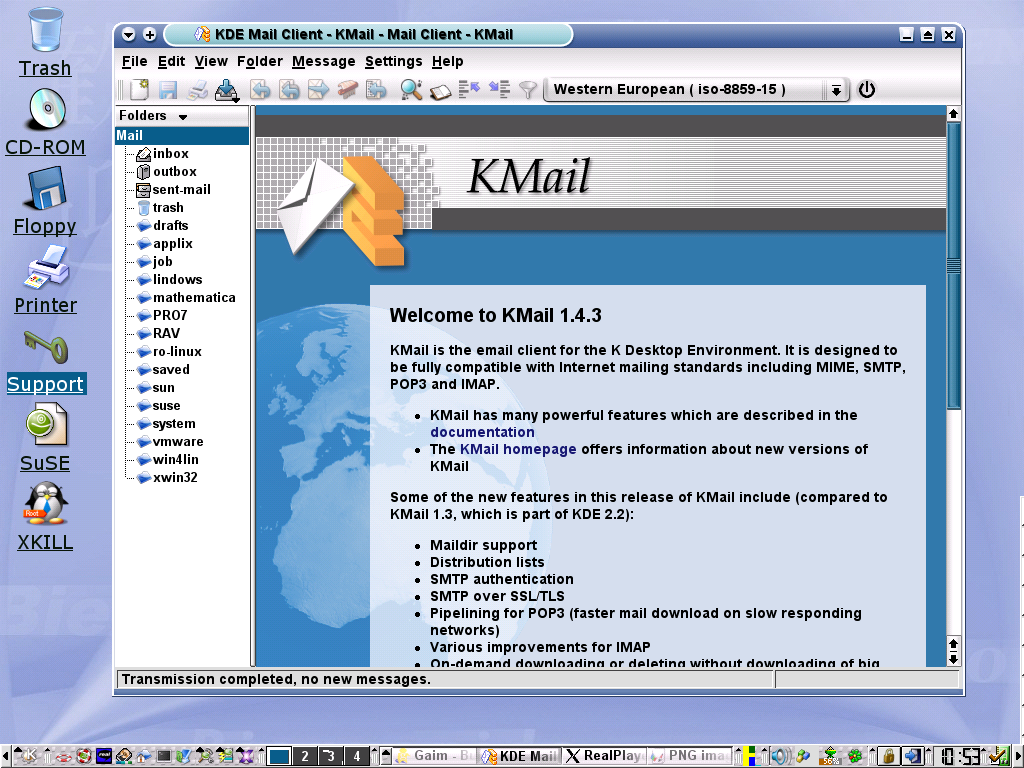The image size is (1024, 768).
Task: Open the Folder menu
Action: [259, 61]
